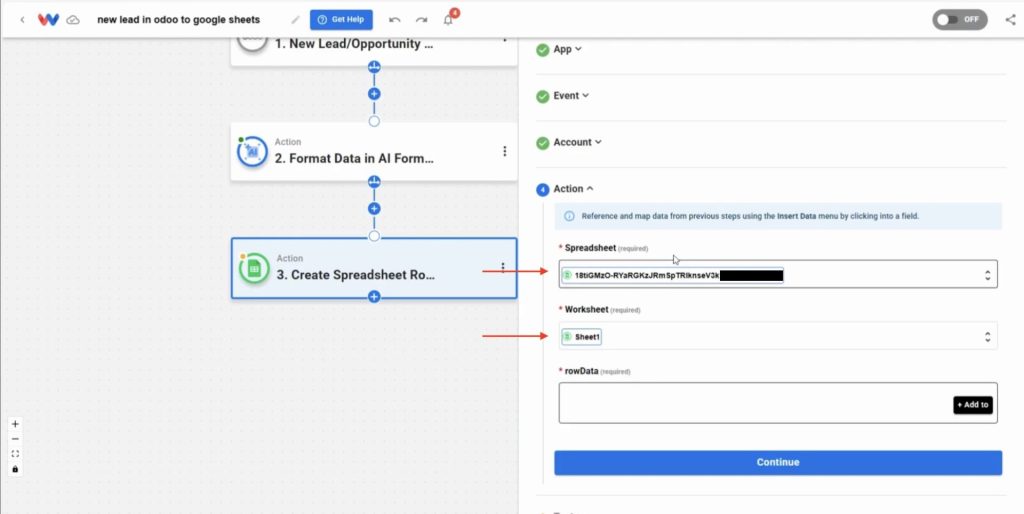Add a path below New Lead step
The width and height of the screenshot is (1024, 514).
pyautogui.click(x=374, y=67)
